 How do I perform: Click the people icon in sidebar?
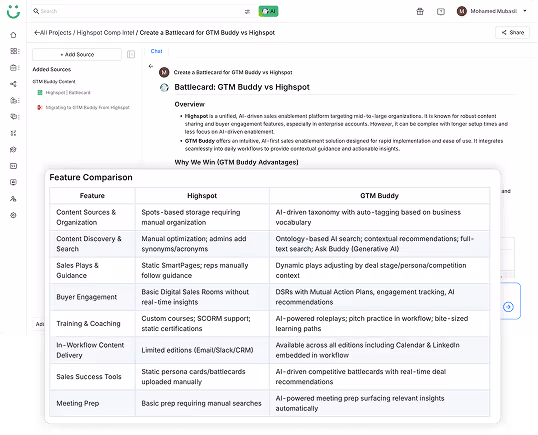coord(13,199)
